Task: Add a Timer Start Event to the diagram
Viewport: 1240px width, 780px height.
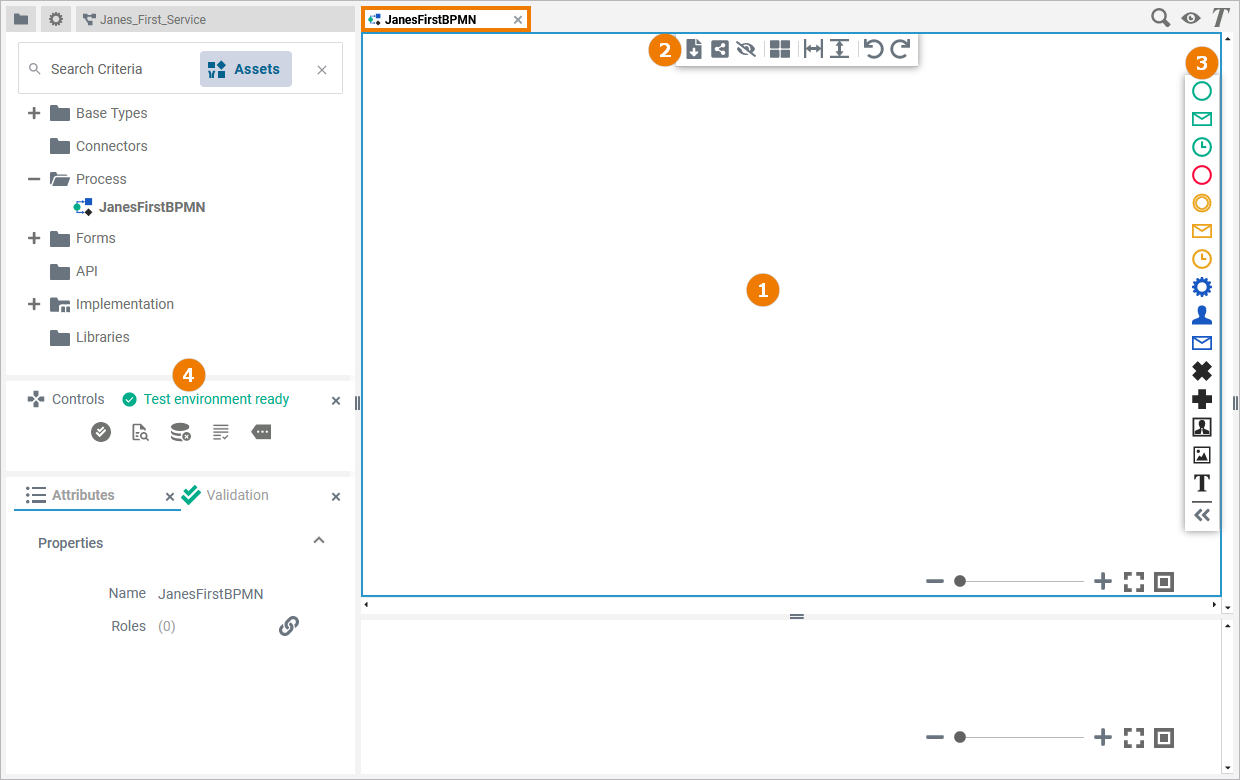Action: (1201, 146)
